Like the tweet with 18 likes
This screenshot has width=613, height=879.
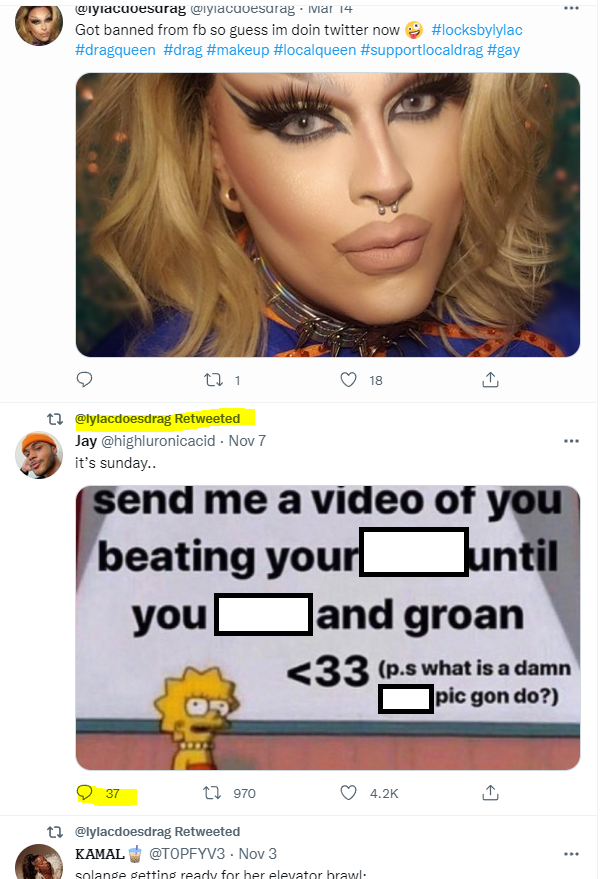[348, 380]
